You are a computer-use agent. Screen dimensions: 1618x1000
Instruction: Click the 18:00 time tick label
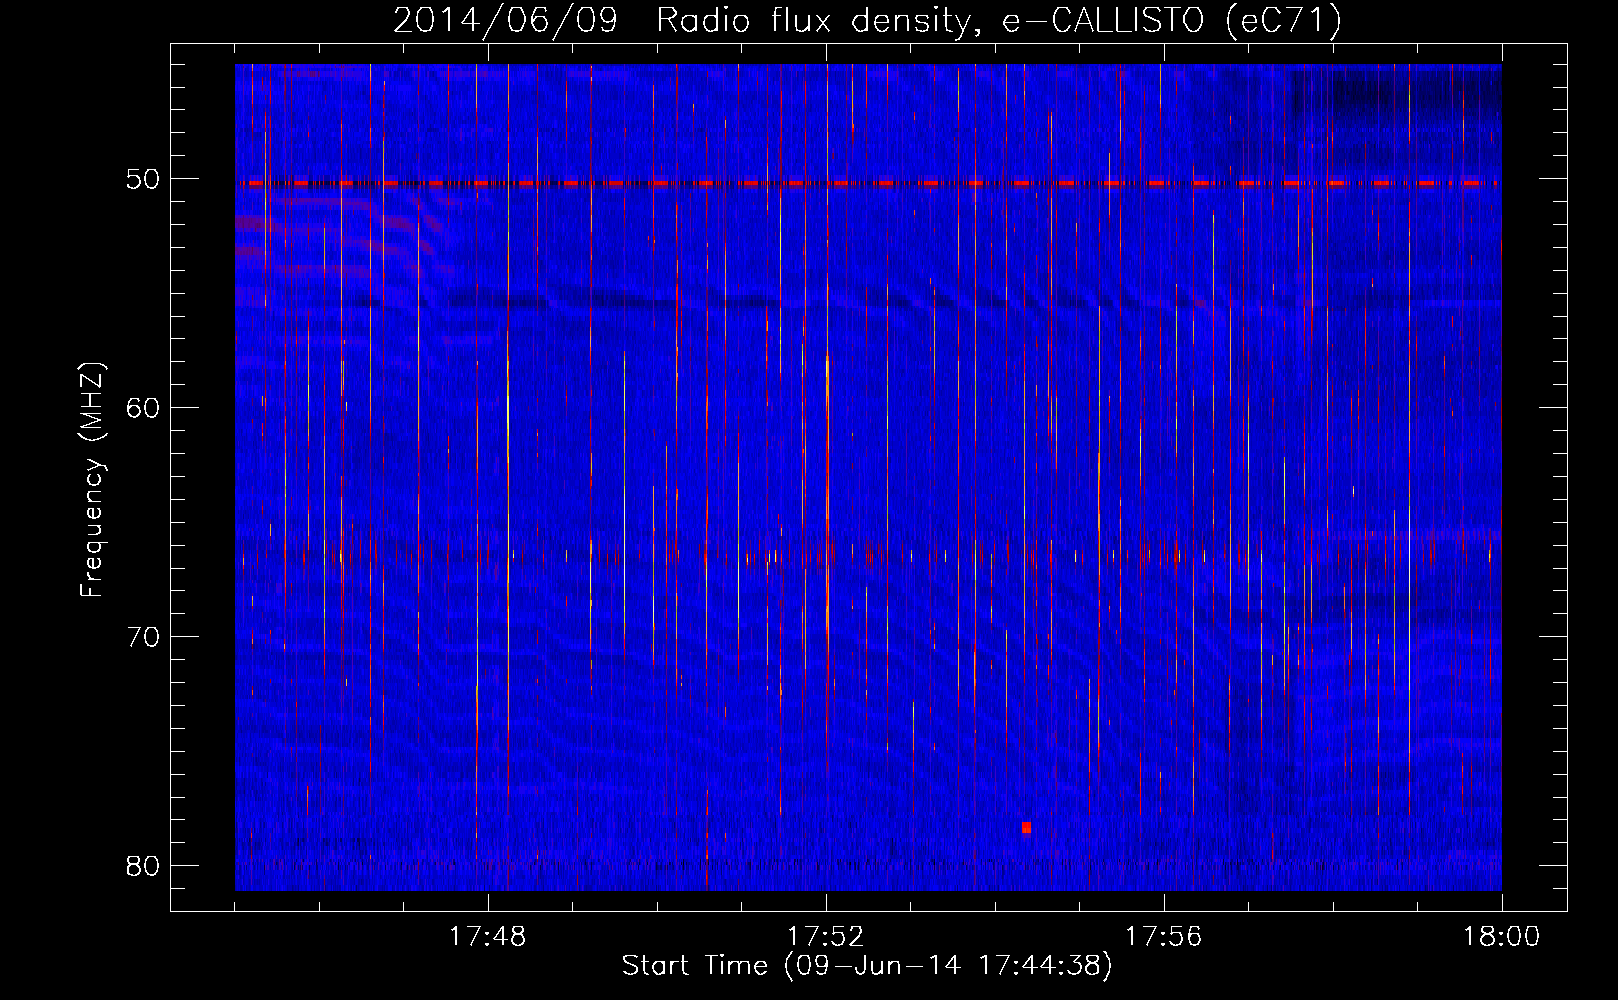[x=1501, y=937]
